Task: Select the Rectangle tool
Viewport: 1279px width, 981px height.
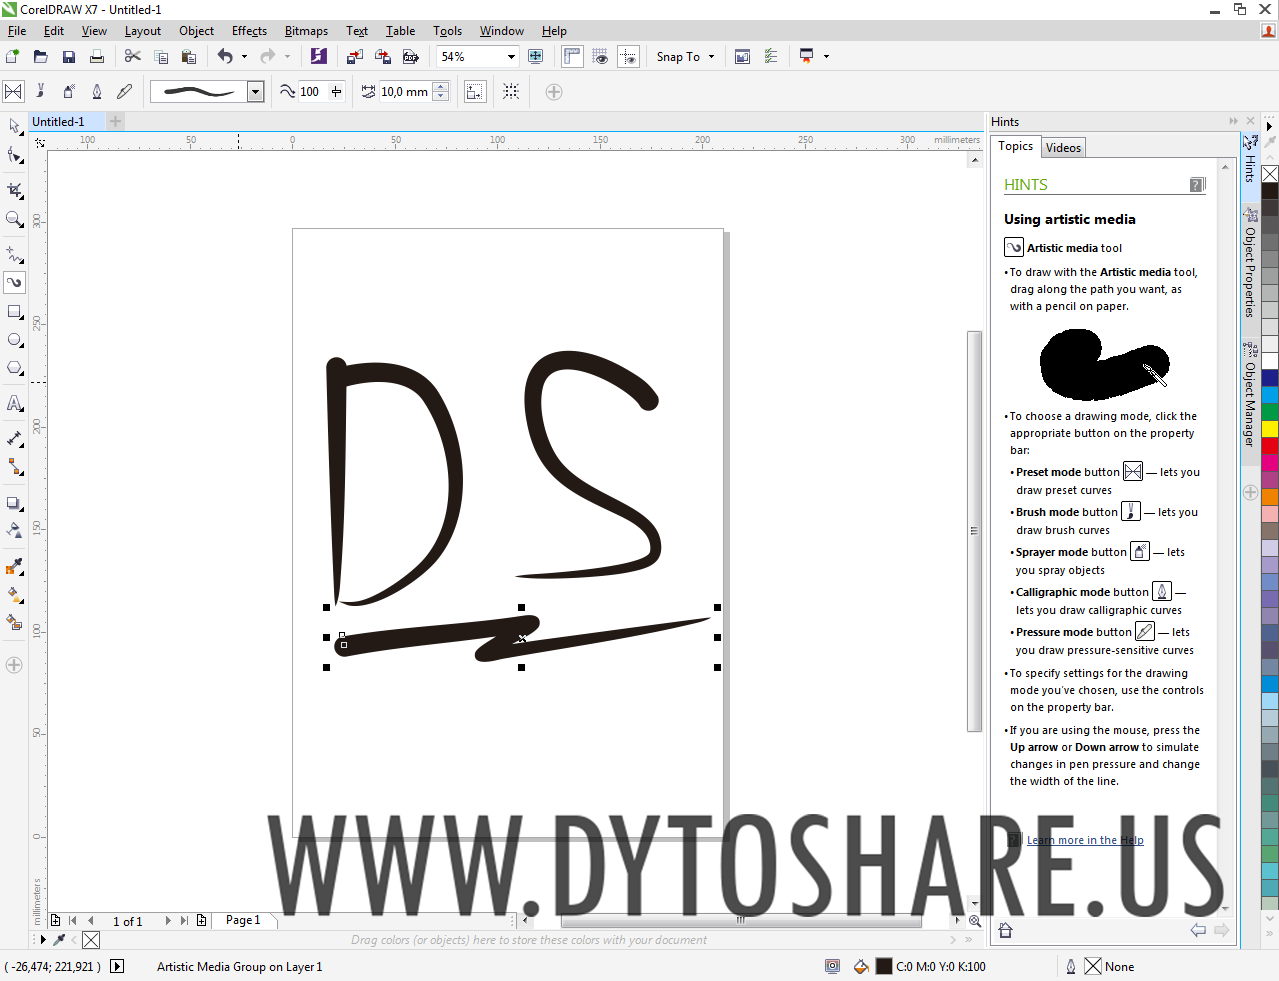Action: tap(14, 311)
